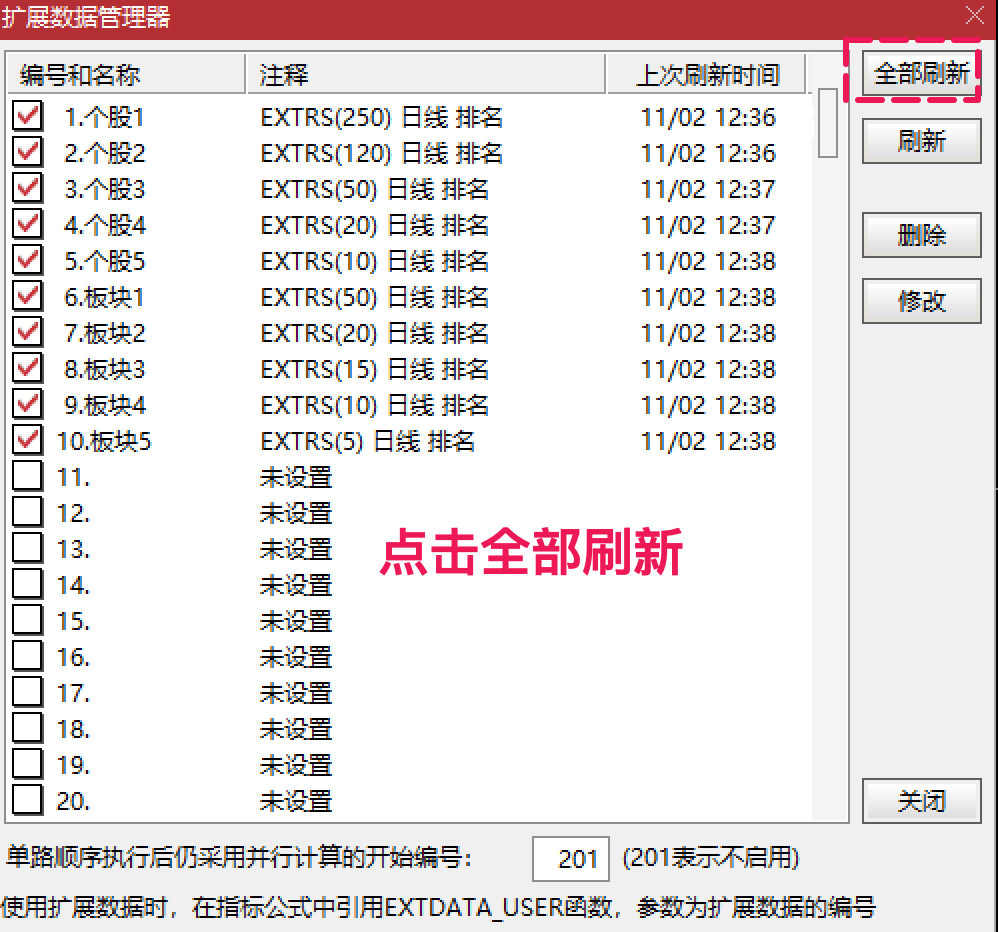Enable the checkbox for row 11
This screenshot has width=998, height=932.
(x=25, y=476)
